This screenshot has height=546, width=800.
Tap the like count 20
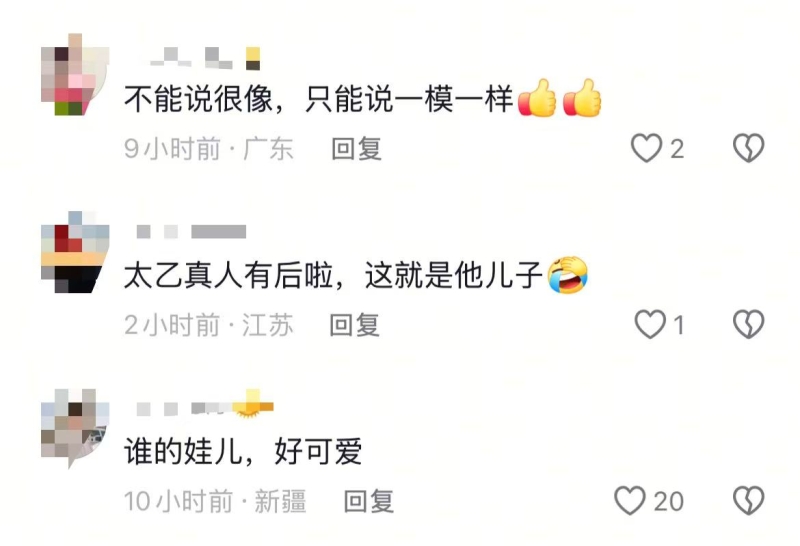click(668, 501)
